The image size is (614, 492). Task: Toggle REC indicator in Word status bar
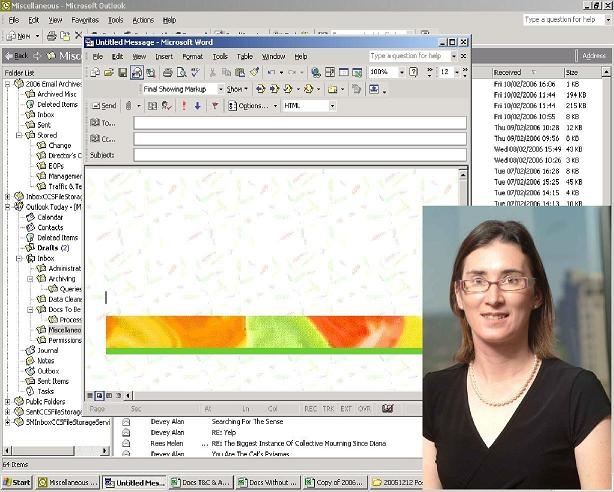click(311, 409)
